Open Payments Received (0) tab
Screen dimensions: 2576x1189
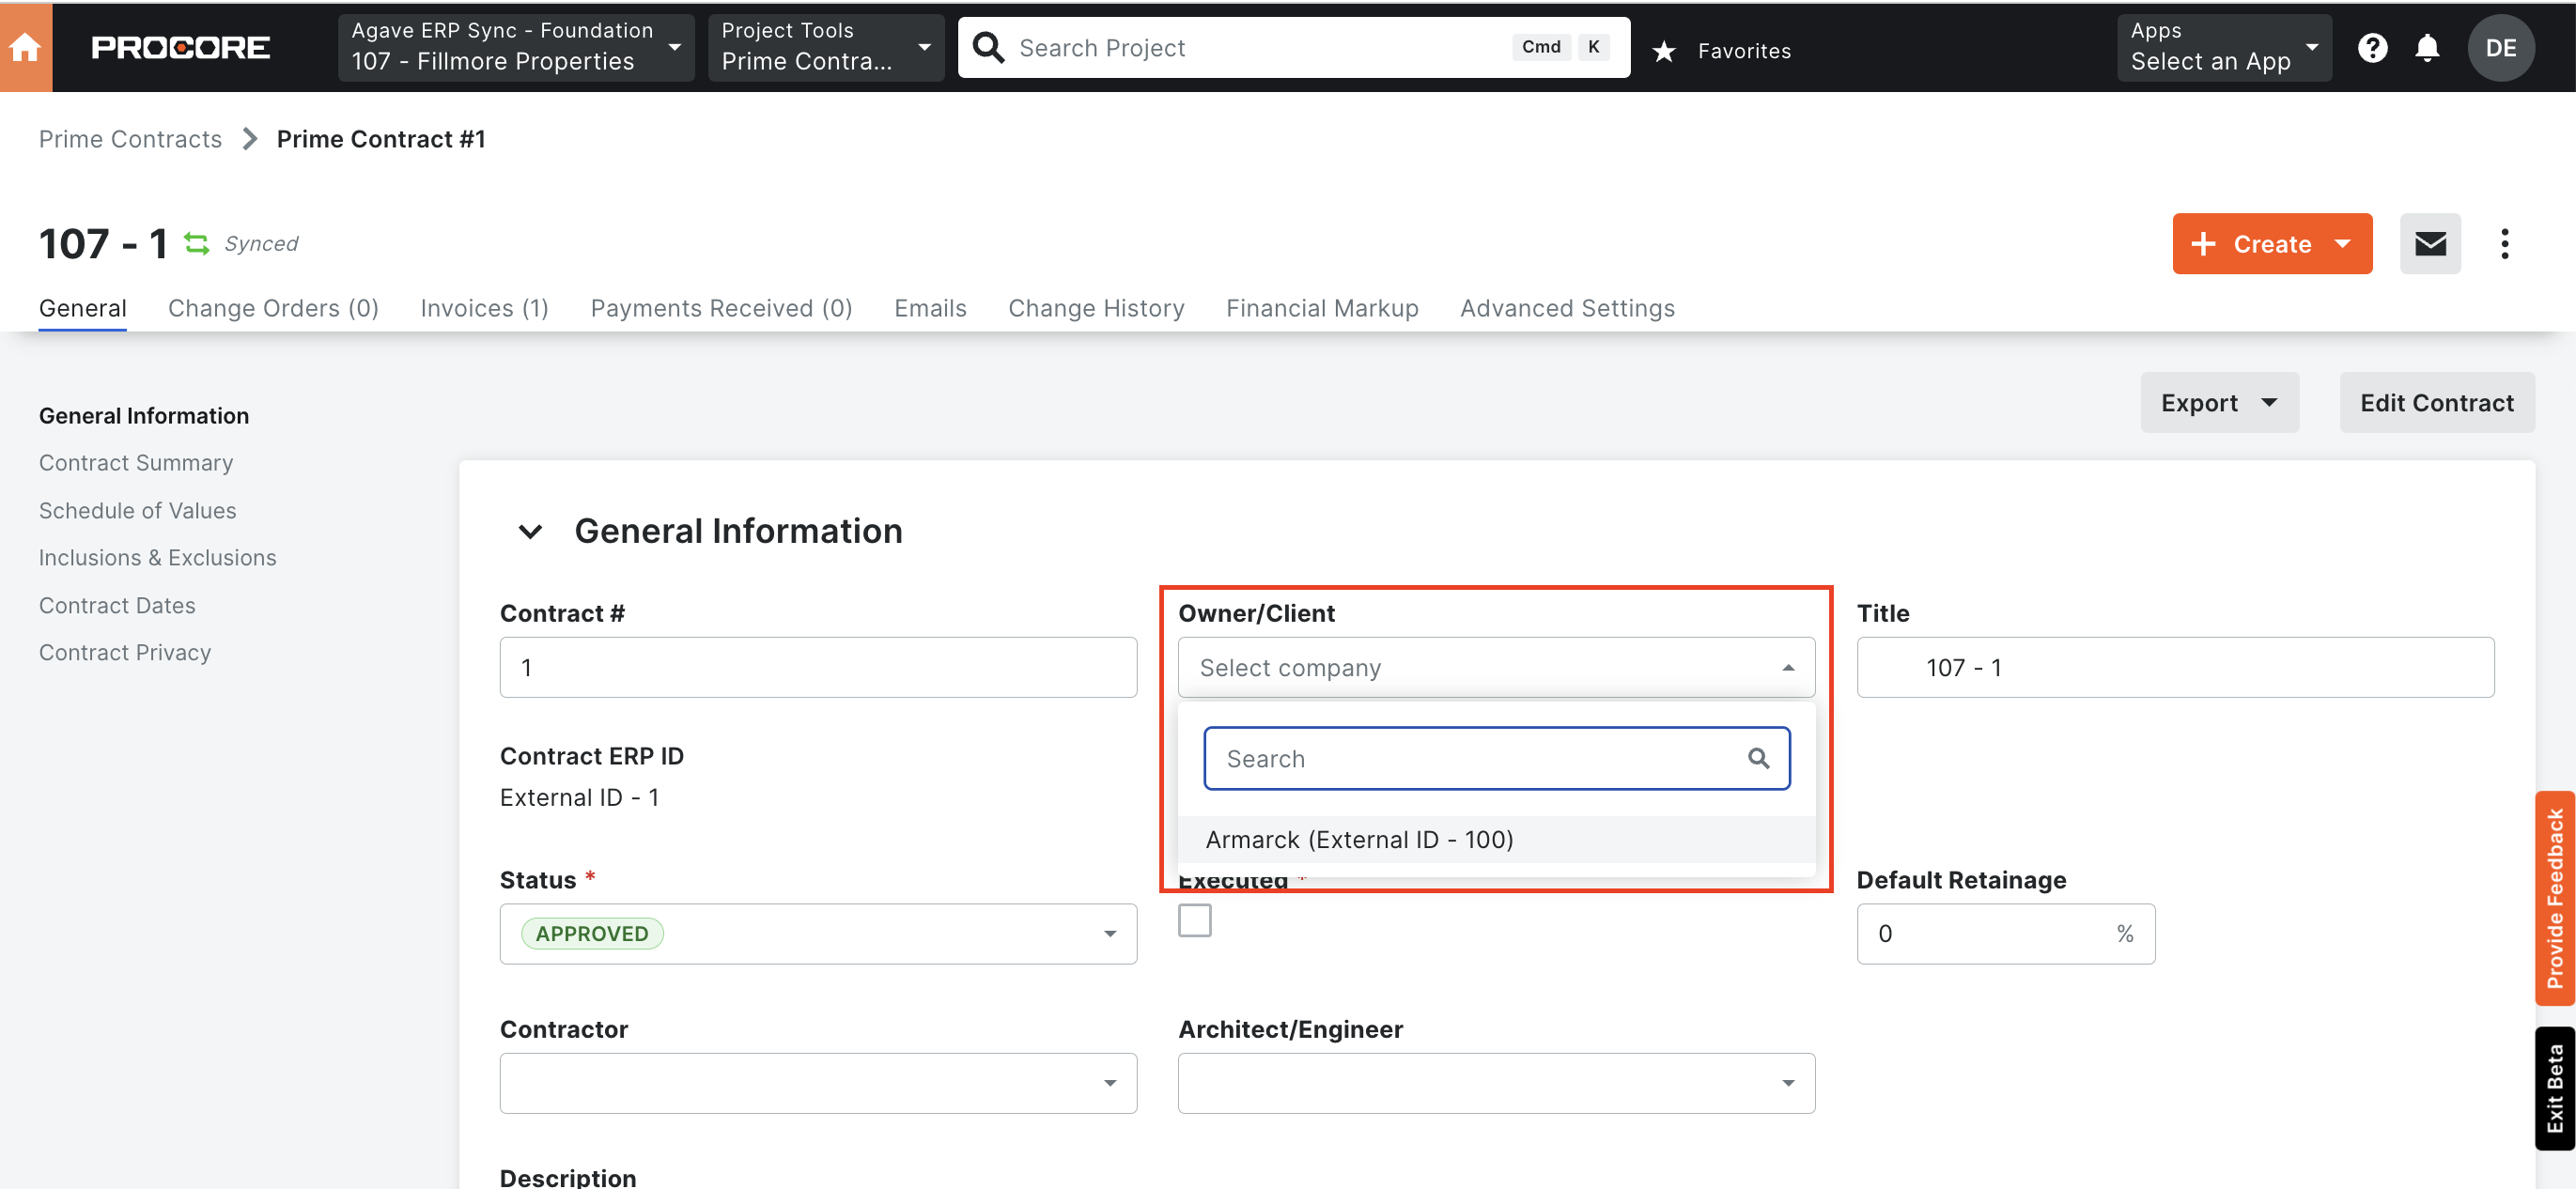pos(721,308)
